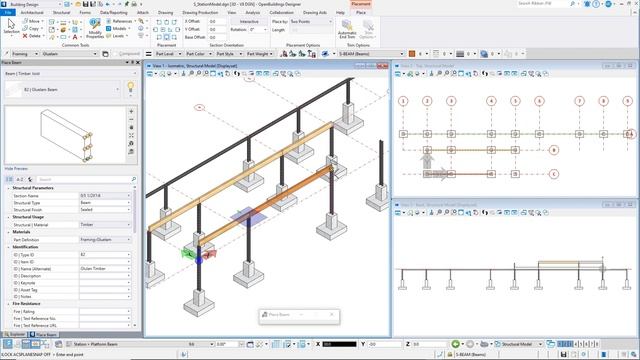Open the Glulam part dropdown
The height and width of the screenshot is (360, 640).
click(x=69, y=54)
